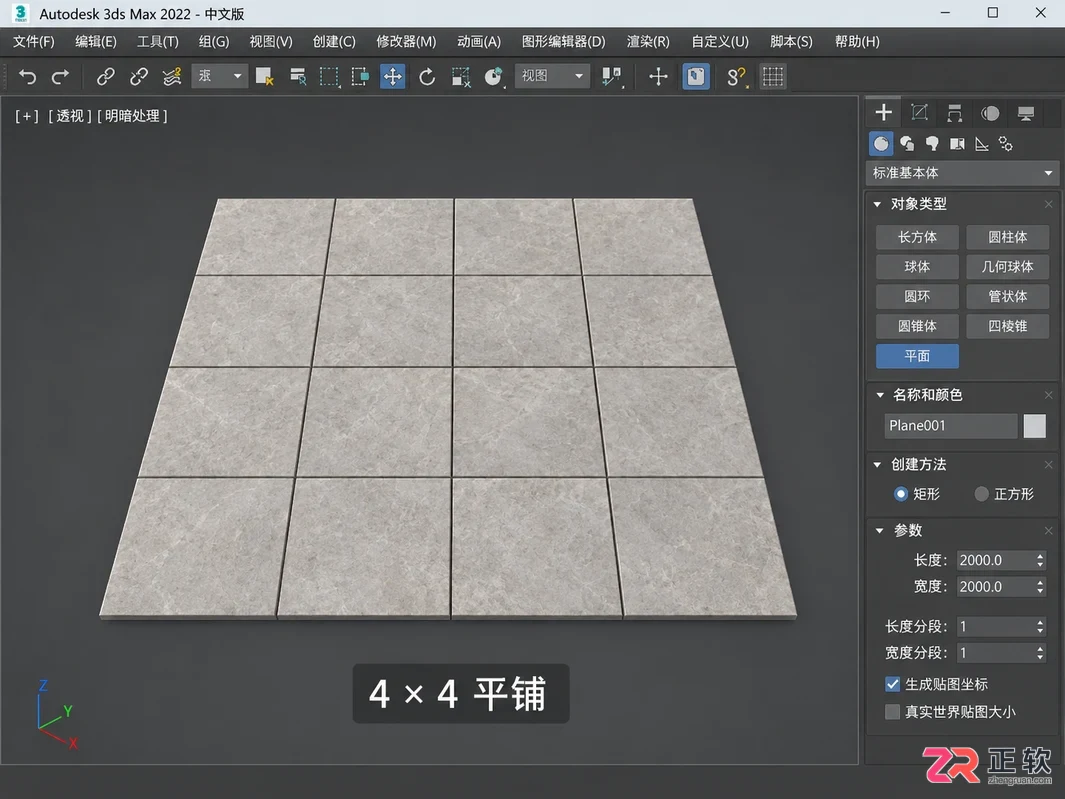
Task: Open the Motion panel tab
Action: pyautogui.click(x=990, y=113)
